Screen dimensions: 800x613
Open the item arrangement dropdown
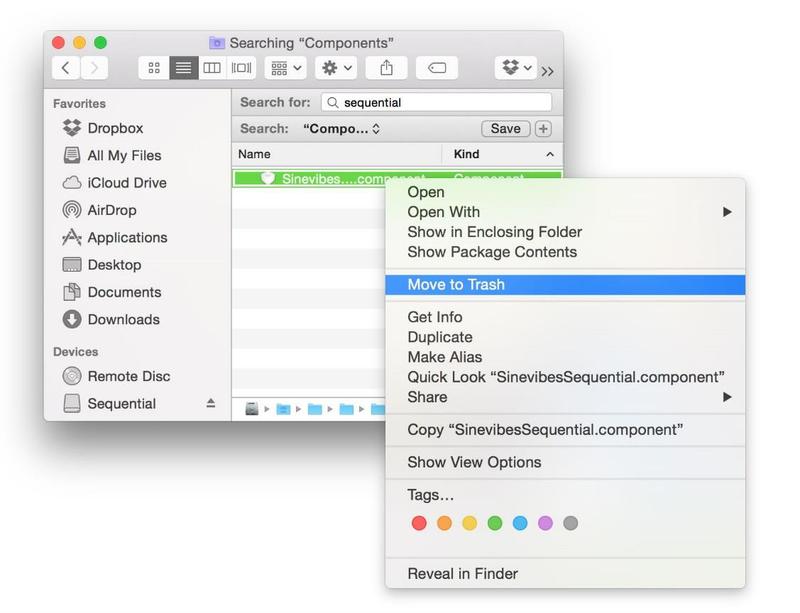click(285, 68)
